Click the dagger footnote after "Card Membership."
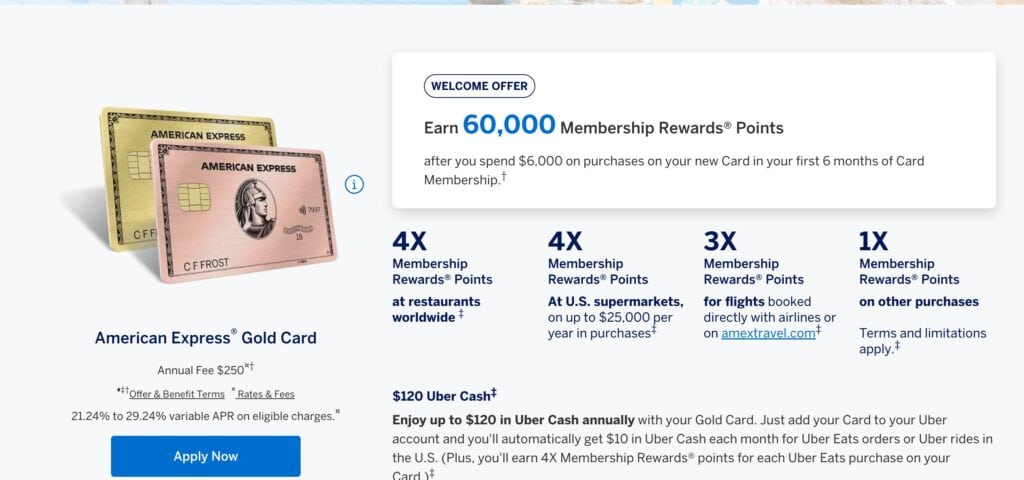The image size is (1024, 480). click(503, 176)
